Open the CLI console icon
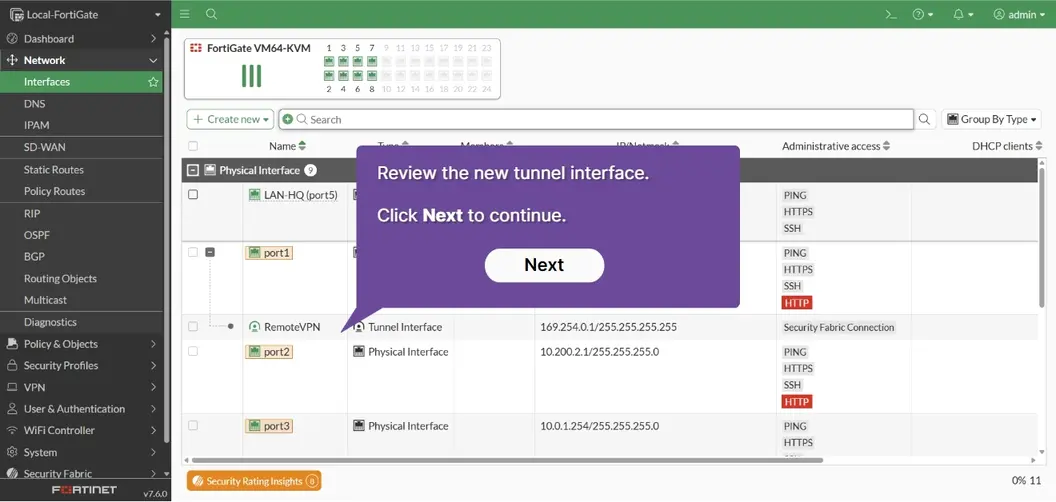This screenshot has height=502, width=1056. (890, 14)
